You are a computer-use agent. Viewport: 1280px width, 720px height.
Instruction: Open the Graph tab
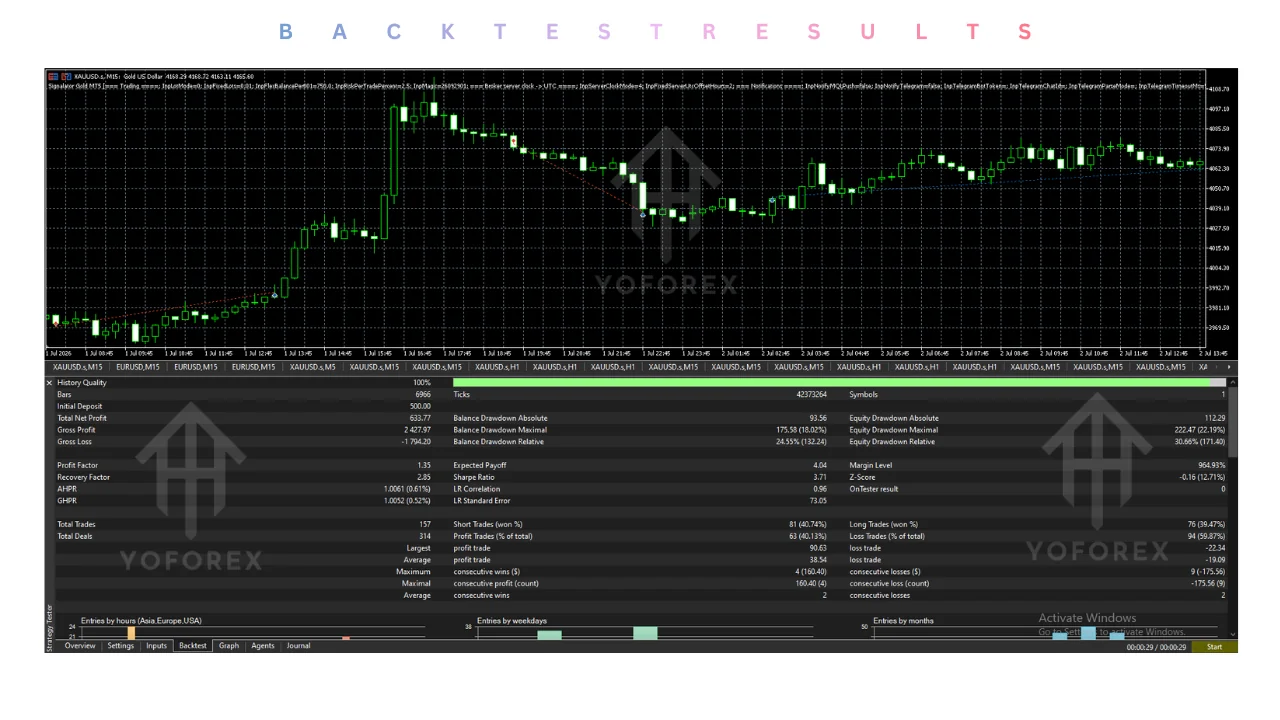pyautogui.click(x=229, y=646)
